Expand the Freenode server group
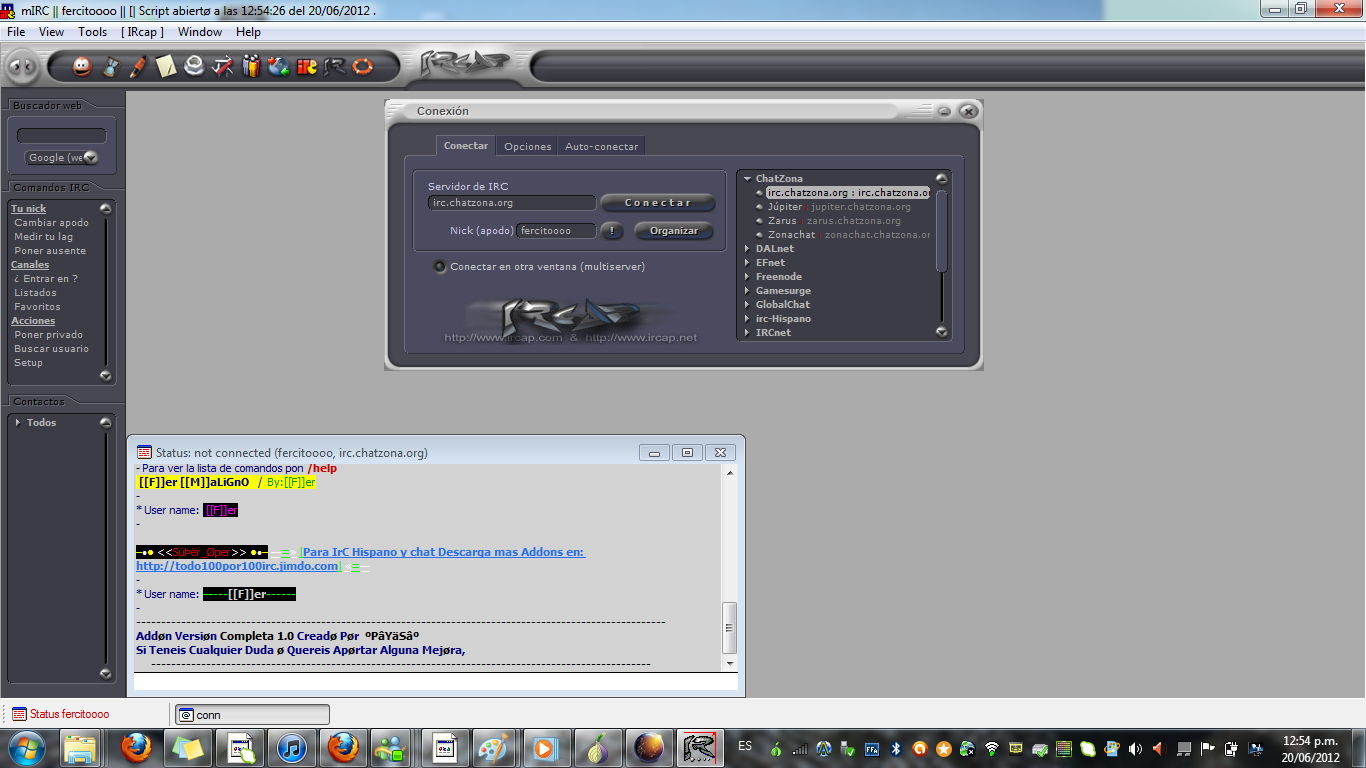 coord(747,277)
